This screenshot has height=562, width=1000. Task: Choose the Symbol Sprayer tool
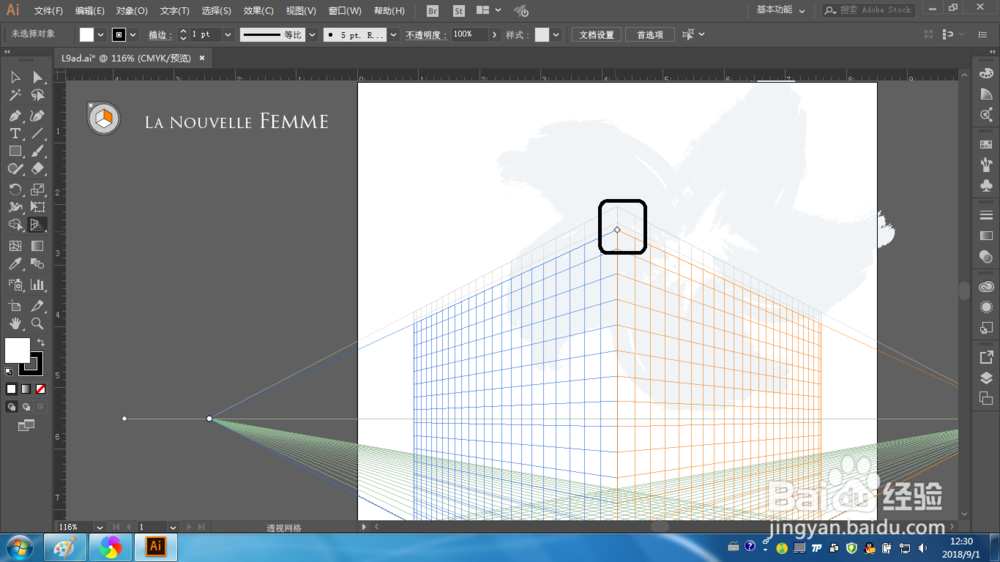click(15, 285)
